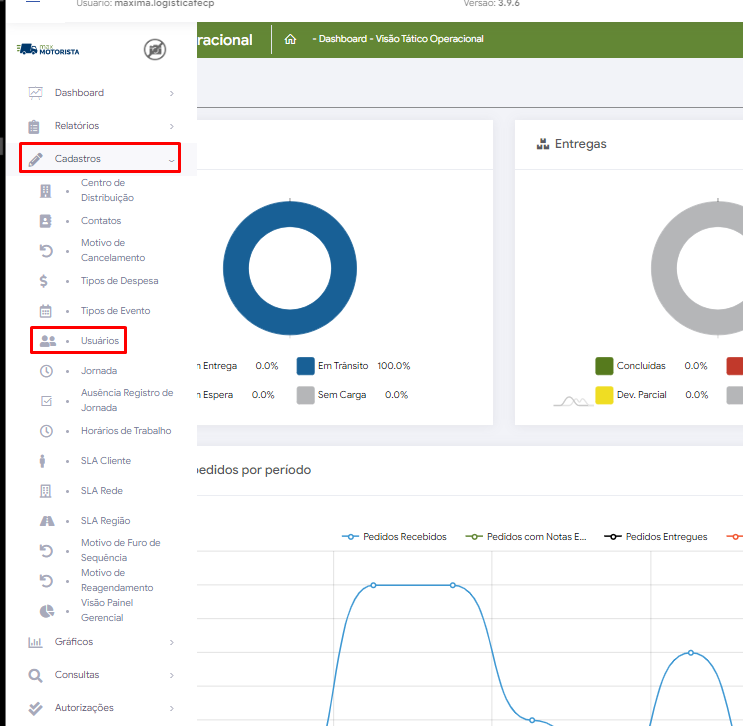Open the Autorizações menu item
Viewport: 743px width, 726px height.
(x=84, y=708)
